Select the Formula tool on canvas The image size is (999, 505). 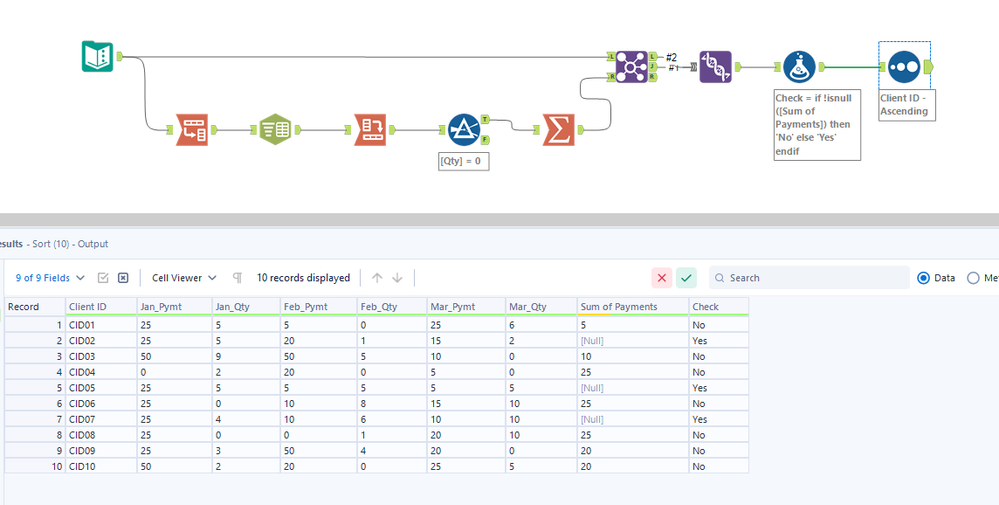(x=799, y=67)
